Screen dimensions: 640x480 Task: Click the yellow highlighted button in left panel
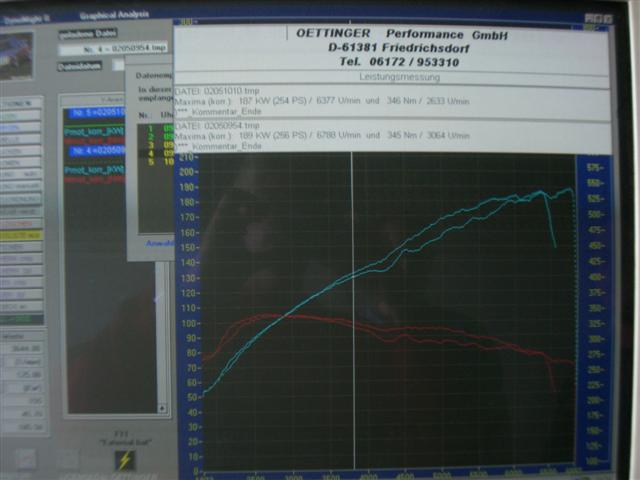coord(21,235)
